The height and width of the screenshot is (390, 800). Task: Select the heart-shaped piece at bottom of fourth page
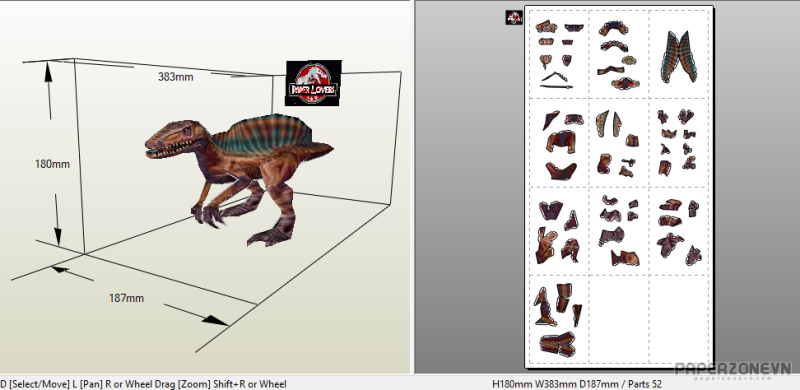pyautogui.click(x=561, y=171)
